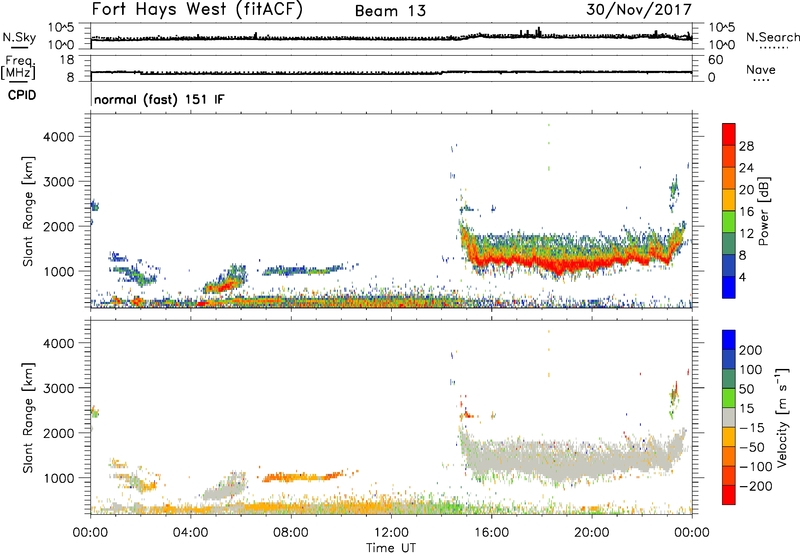The height and width of the screenshot is (554, 800).
Task: Select the '50' label on Velocity colorbar
Action: point(746,389)
